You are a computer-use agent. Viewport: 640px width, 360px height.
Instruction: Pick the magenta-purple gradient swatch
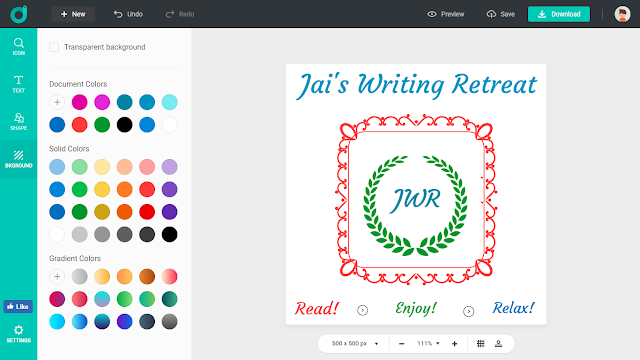pos(57,299)
